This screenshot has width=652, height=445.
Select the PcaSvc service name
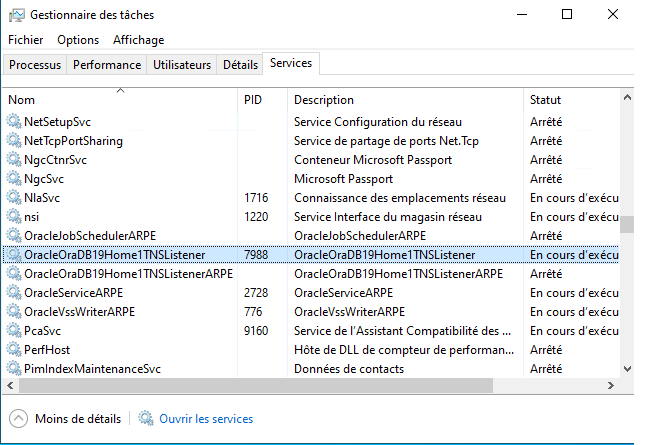click(x=42, y=331)
